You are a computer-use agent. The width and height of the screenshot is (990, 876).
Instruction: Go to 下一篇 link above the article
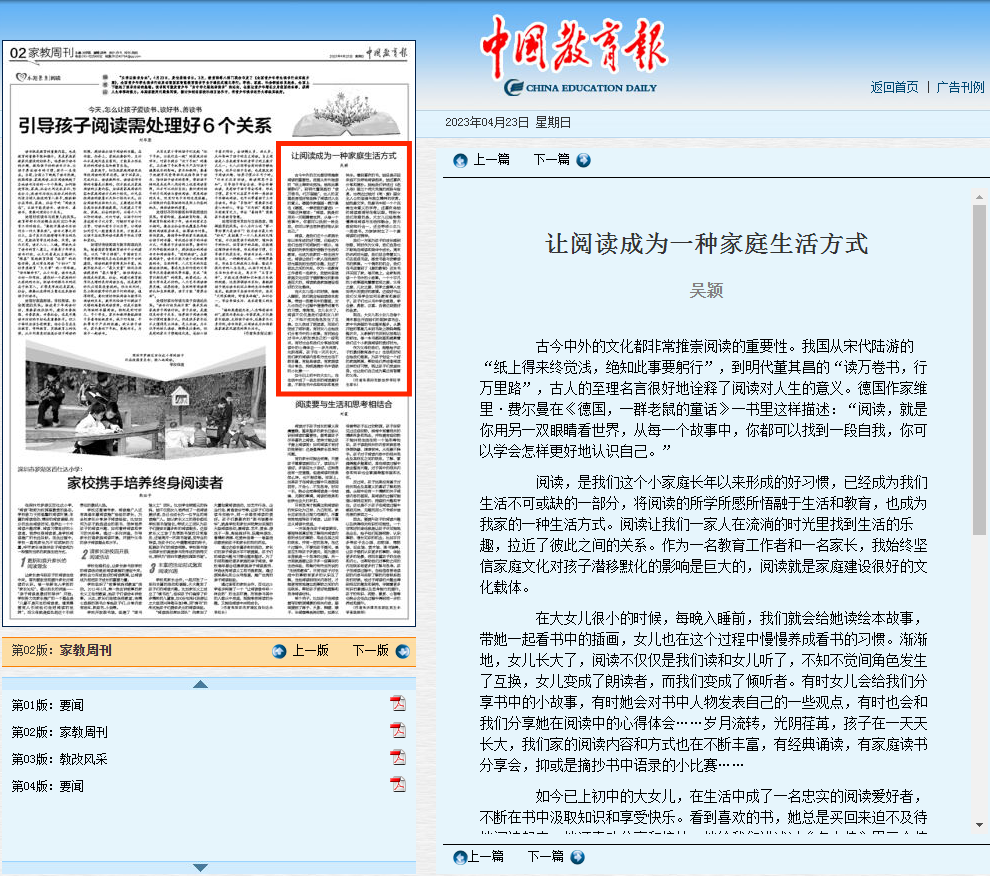click(551, 160)
